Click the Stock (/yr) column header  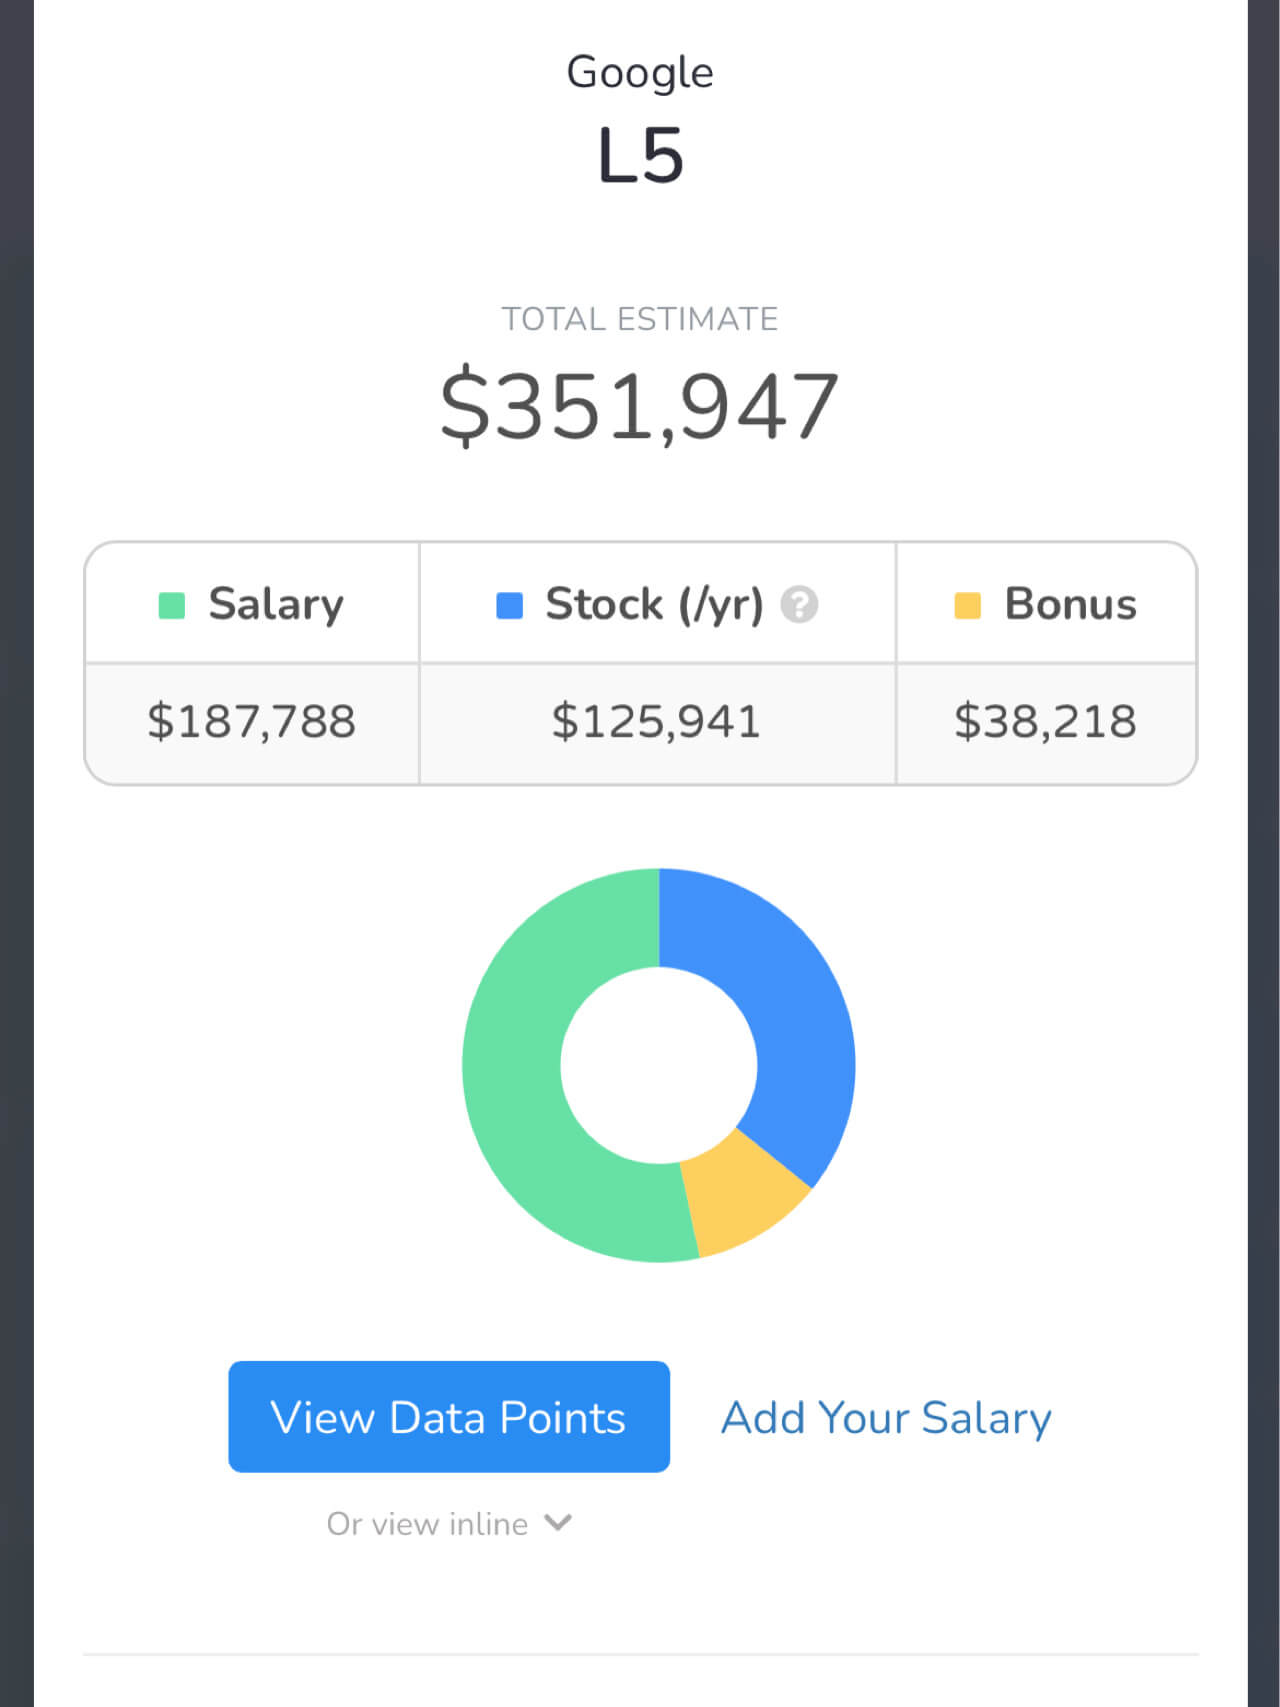[x=657, y=604]
